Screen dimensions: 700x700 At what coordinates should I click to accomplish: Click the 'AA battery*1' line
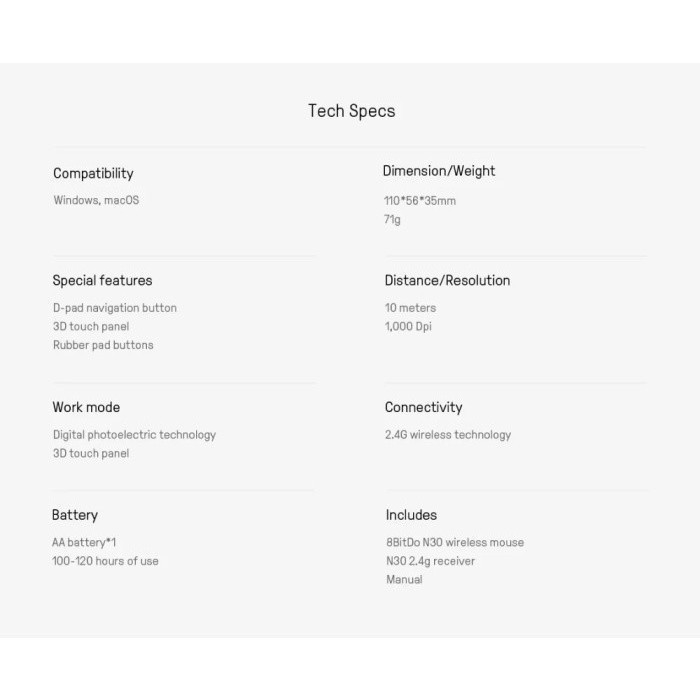coord(84,543)
